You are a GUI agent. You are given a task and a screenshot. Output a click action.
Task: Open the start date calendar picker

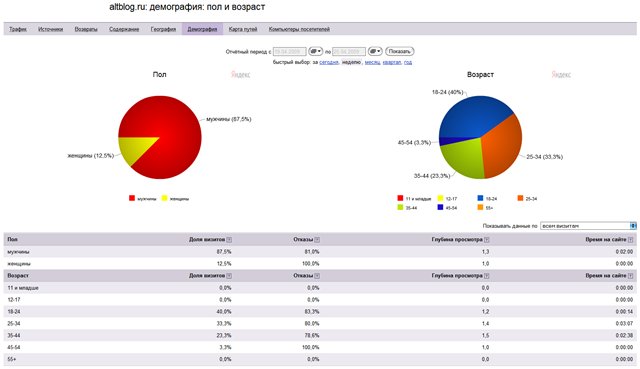pyautogui.click(x=316, y=51)
